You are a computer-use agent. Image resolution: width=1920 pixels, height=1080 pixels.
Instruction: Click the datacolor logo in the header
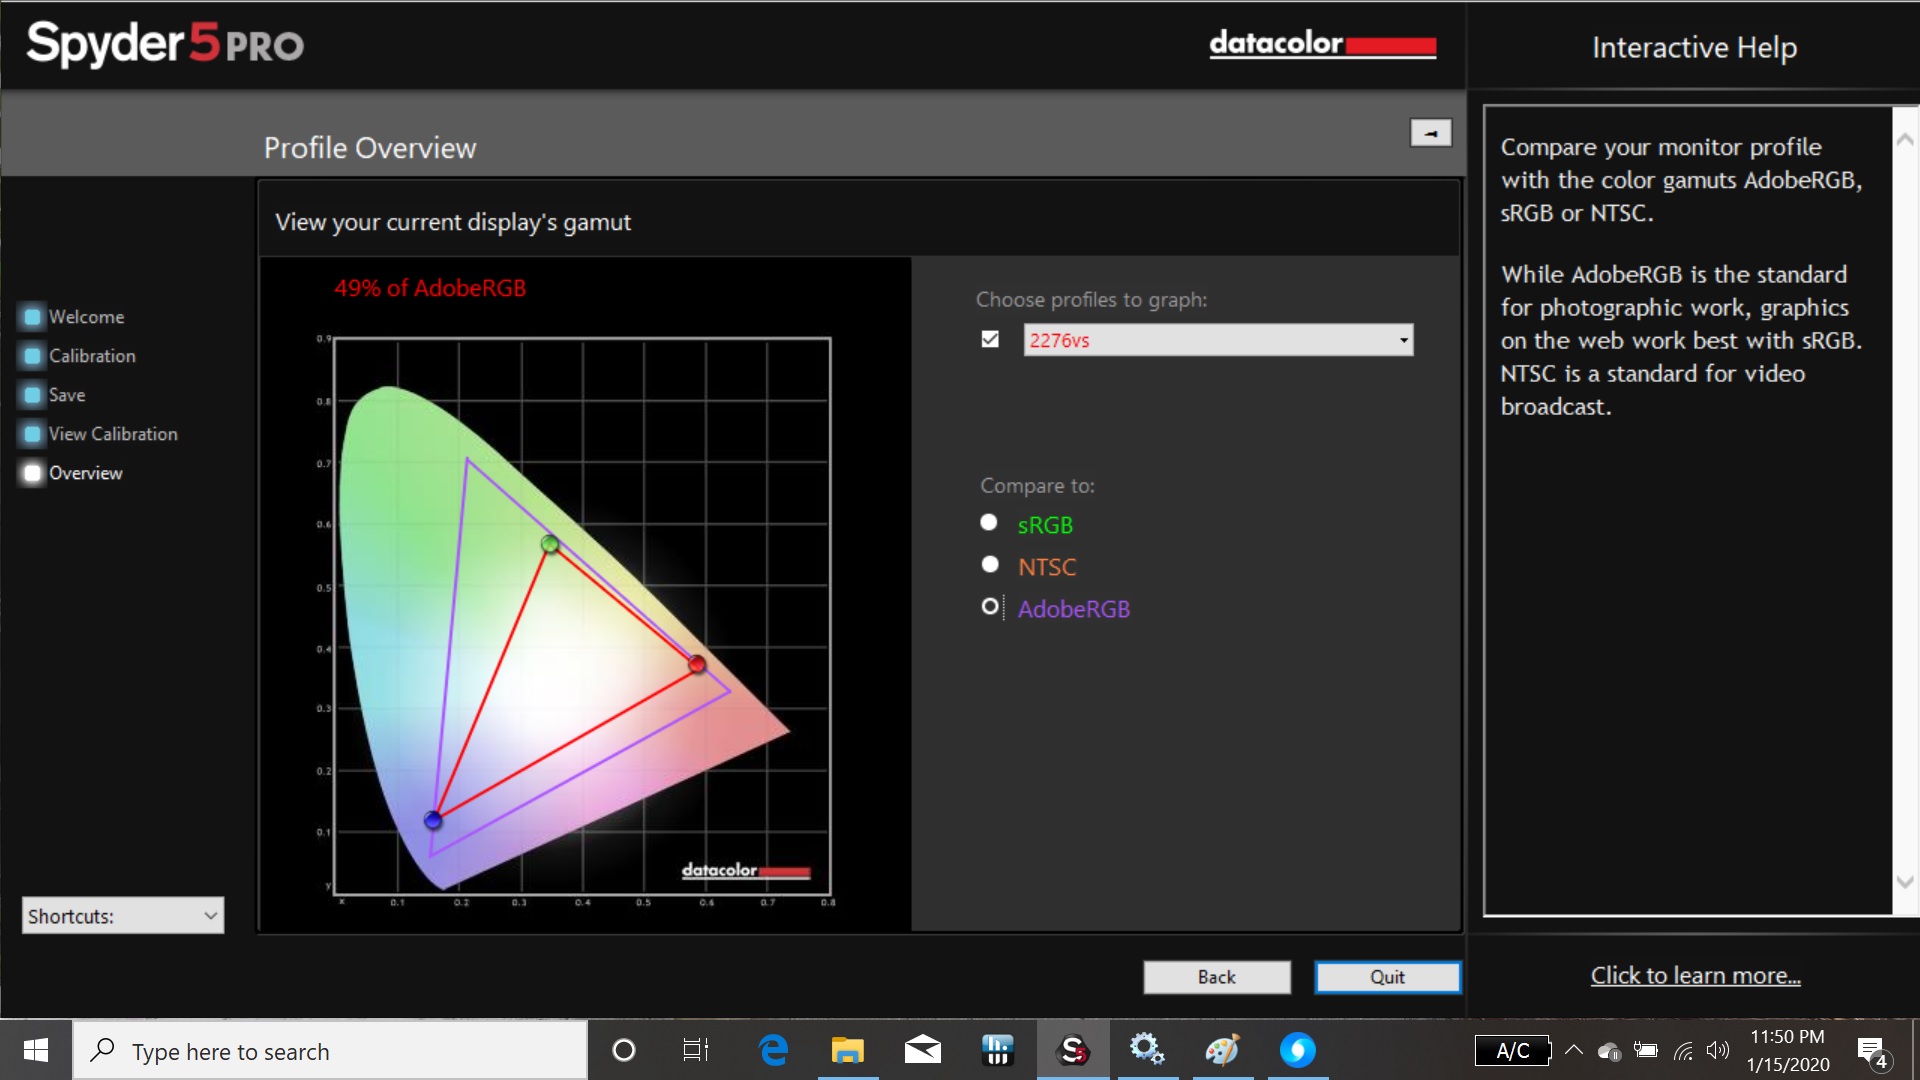point(1323,44)
